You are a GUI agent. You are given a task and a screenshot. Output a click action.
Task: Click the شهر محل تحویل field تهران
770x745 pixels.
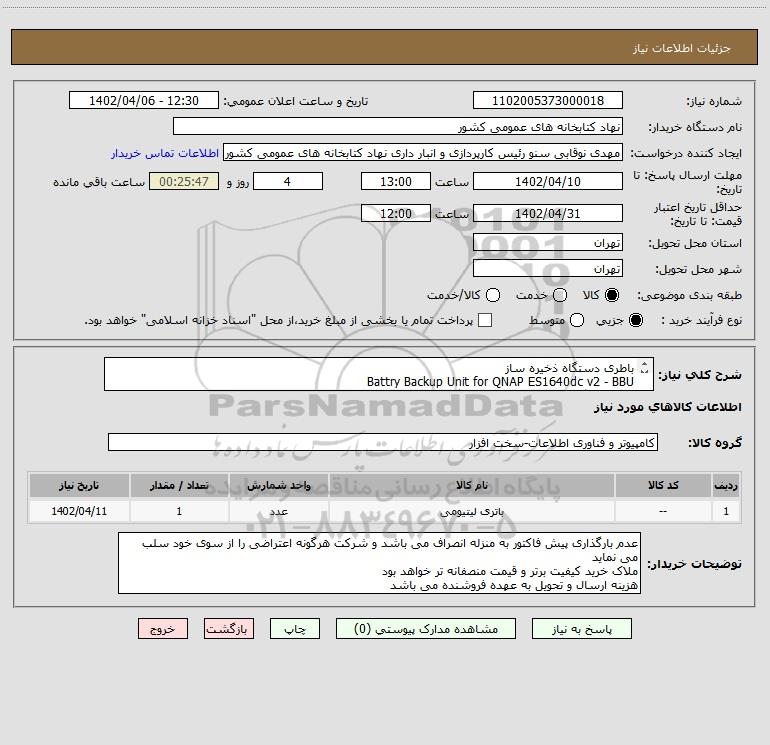[548, 269]
